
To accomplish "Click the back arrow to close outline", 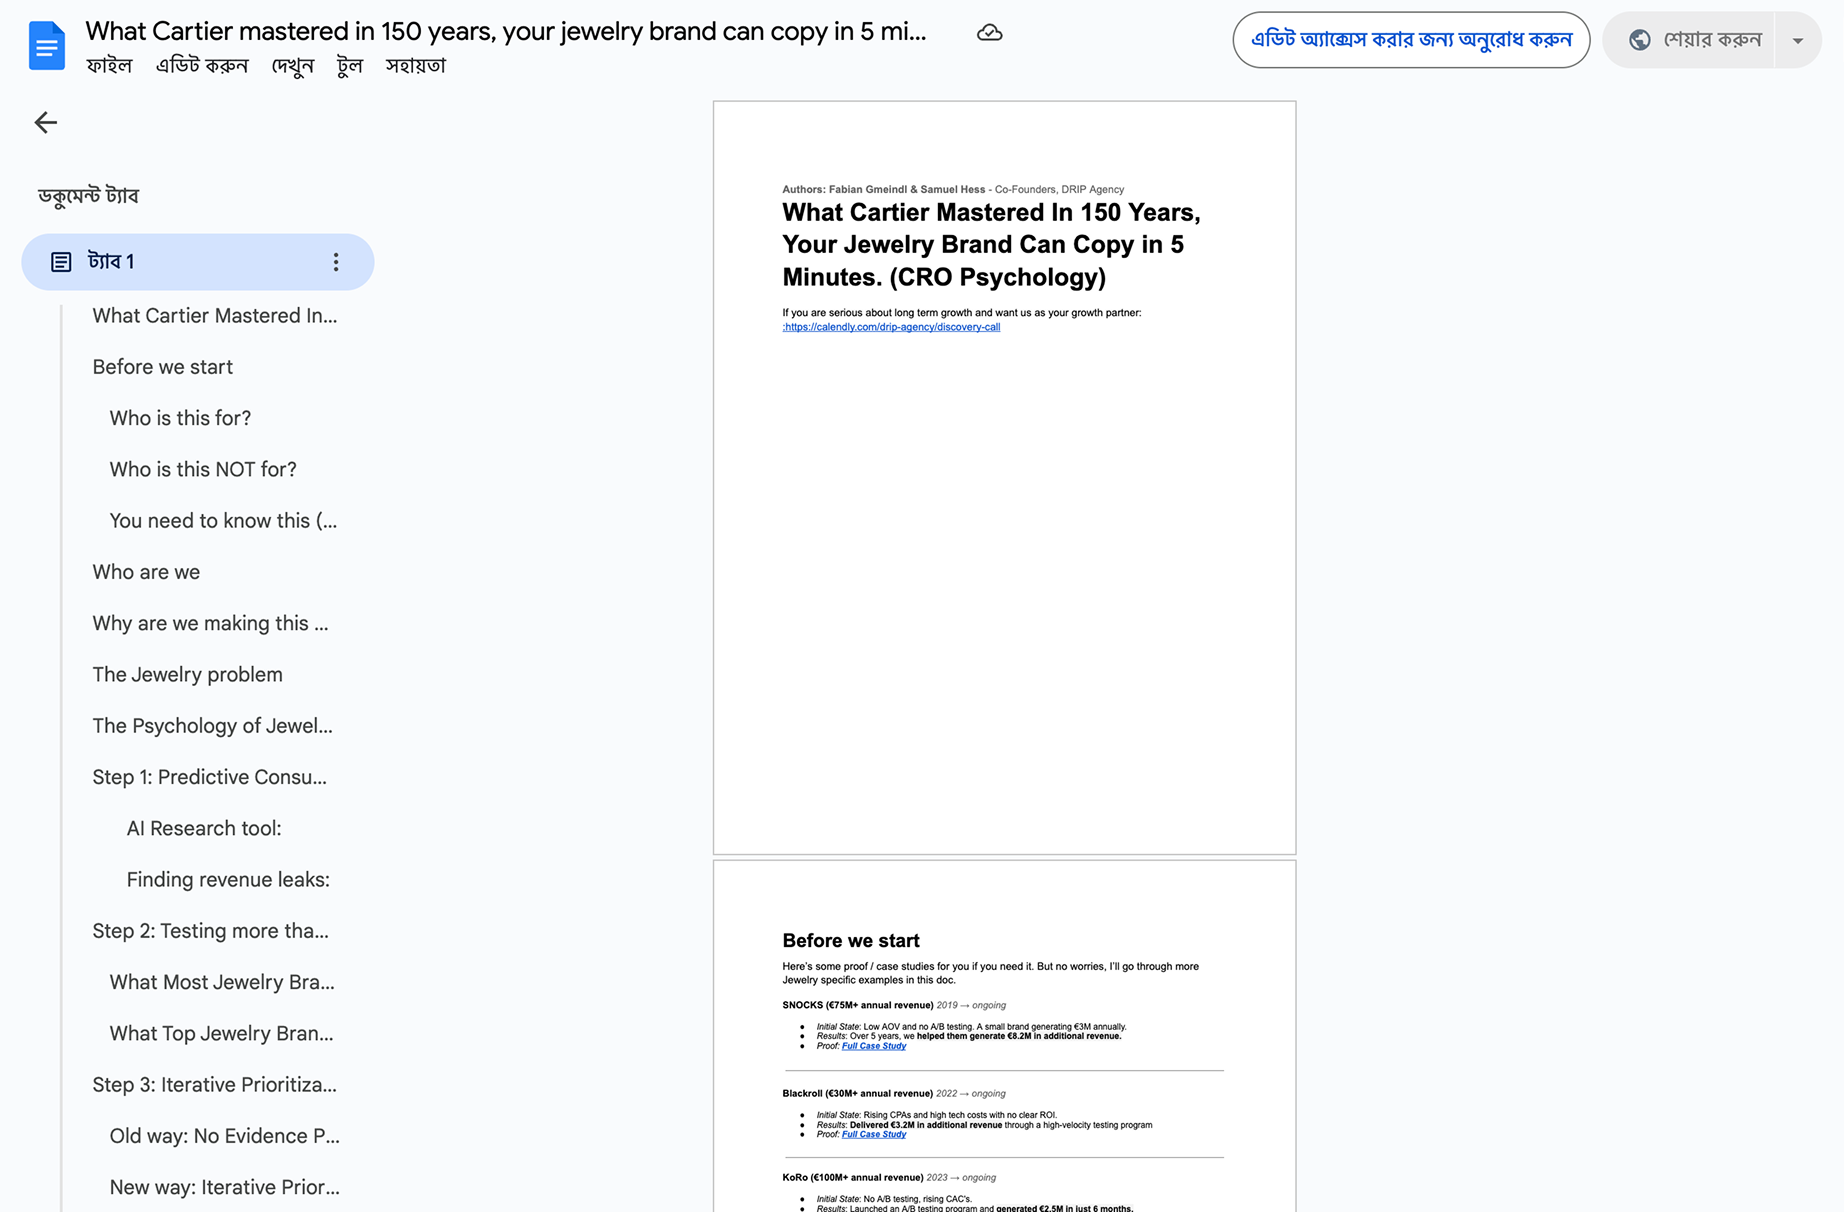I will 46,123.
